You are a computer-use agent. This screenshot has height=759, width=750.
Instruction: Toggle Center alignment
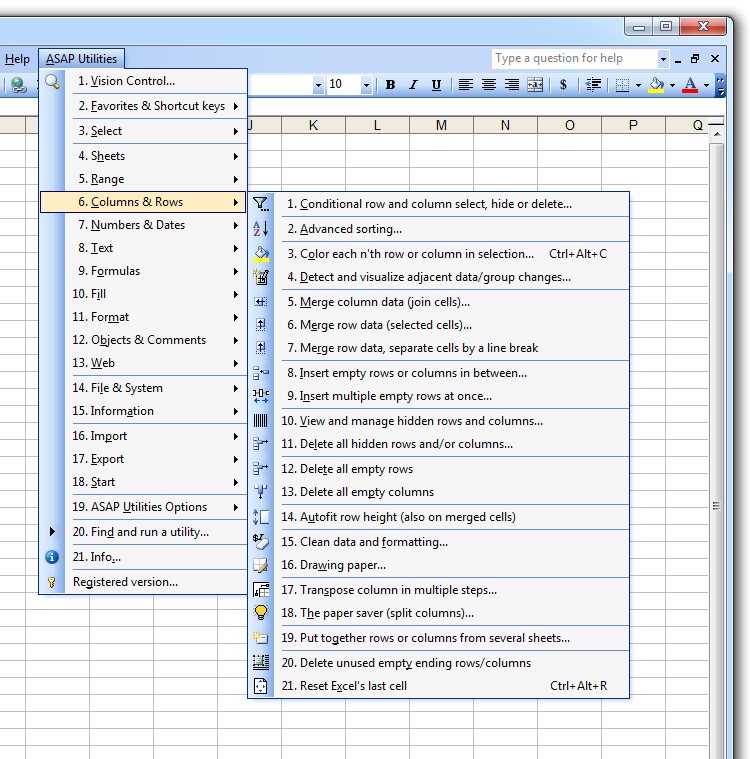[489, 85]
